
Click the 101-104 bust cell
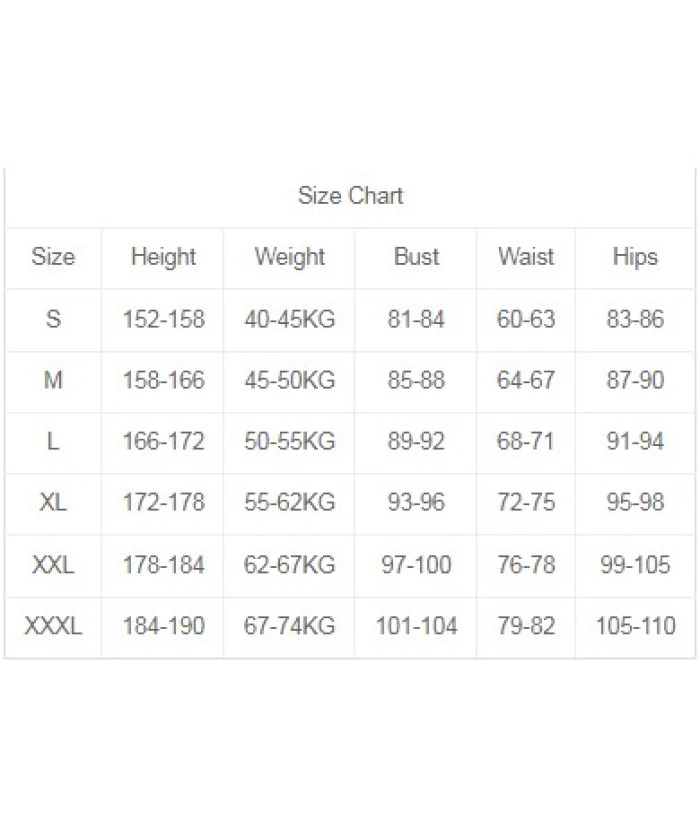click(416, 627)
